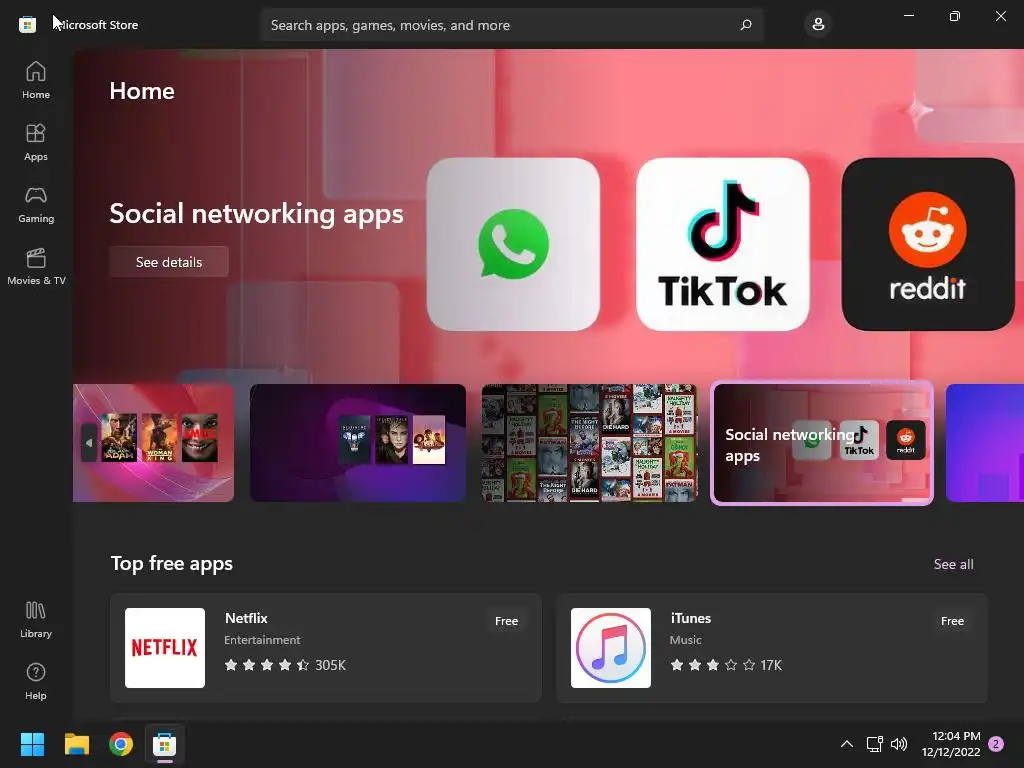Click Netflix rating count 305K
The width and height of the screenshot is (1024, 768).
coord(330,665)
